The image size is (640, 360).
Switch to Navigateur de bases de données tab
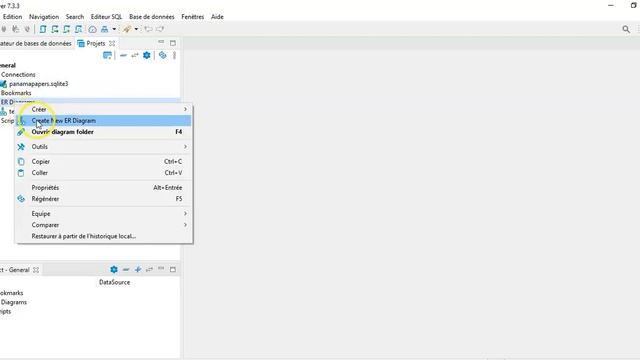coord(36,43)
